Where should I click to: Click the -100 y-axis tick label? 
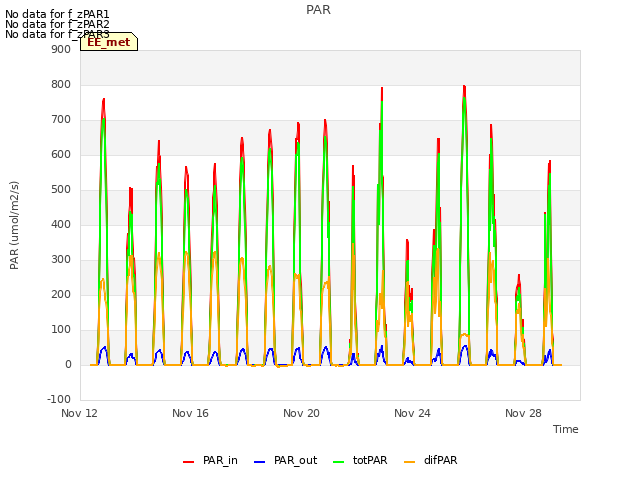pos(59,399)
